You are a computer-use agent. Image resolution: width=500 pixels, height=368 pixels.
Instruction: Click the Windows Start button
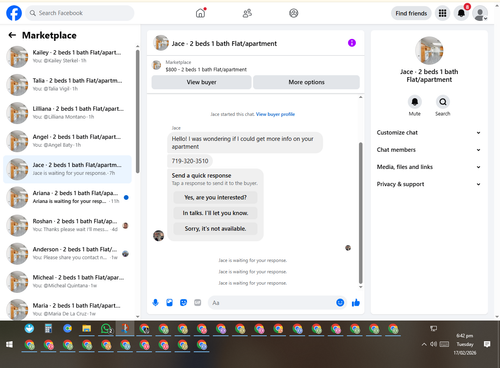(x=9, y=344)
